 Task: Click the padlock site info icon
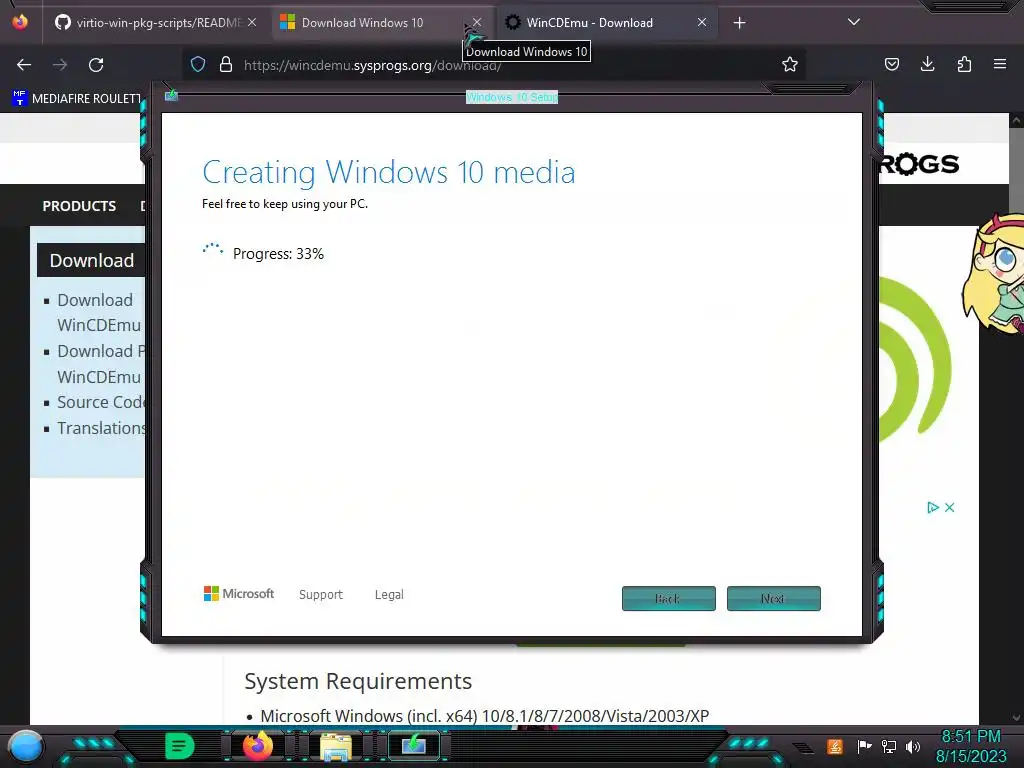tap(226, 64)
